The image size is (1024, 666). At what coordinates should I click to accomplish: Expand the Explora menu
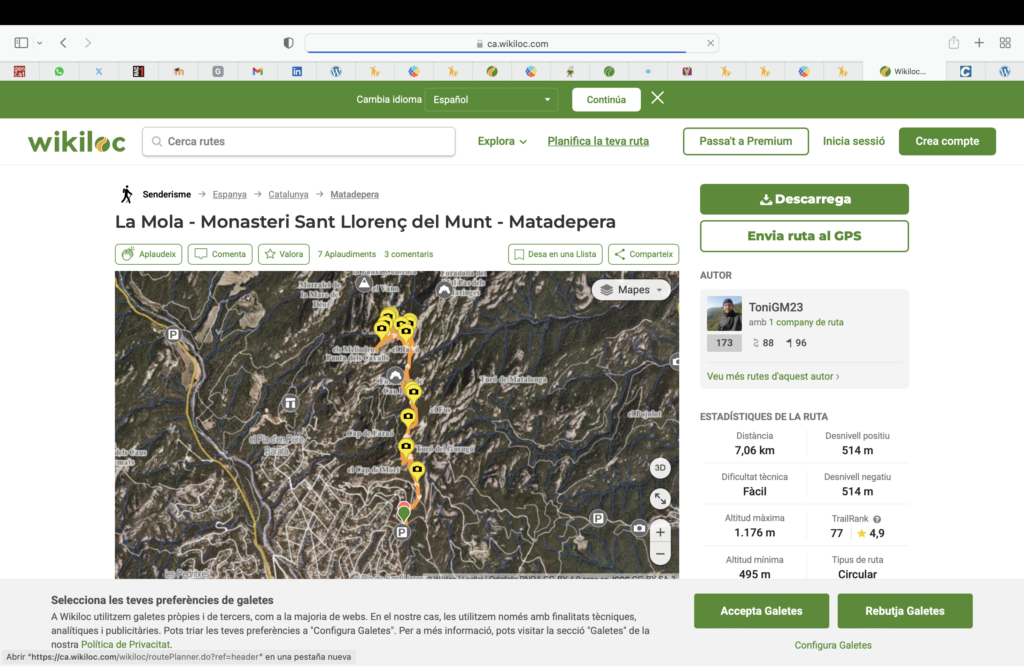tap(502, 141)
